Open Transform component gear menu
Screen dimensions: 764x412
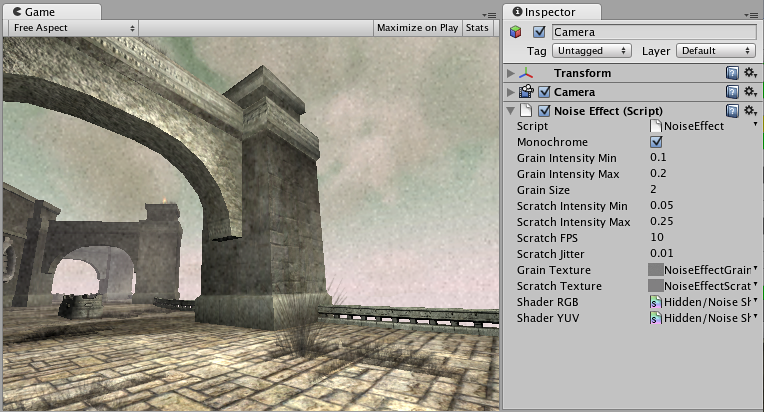(750, 73)
